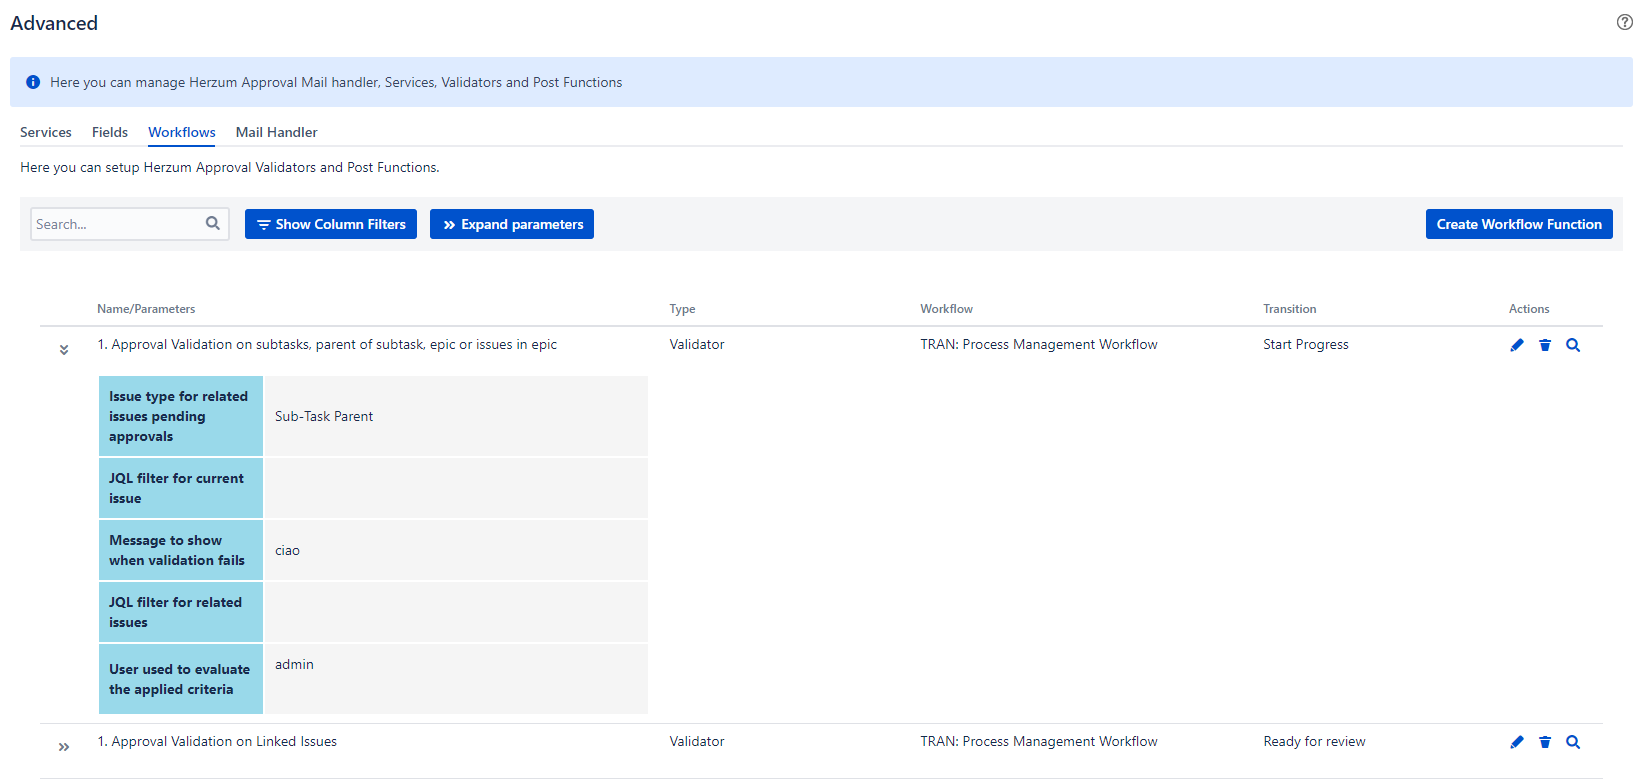Select the Workflows tab

pyautogui.click(x=182, y=132)
